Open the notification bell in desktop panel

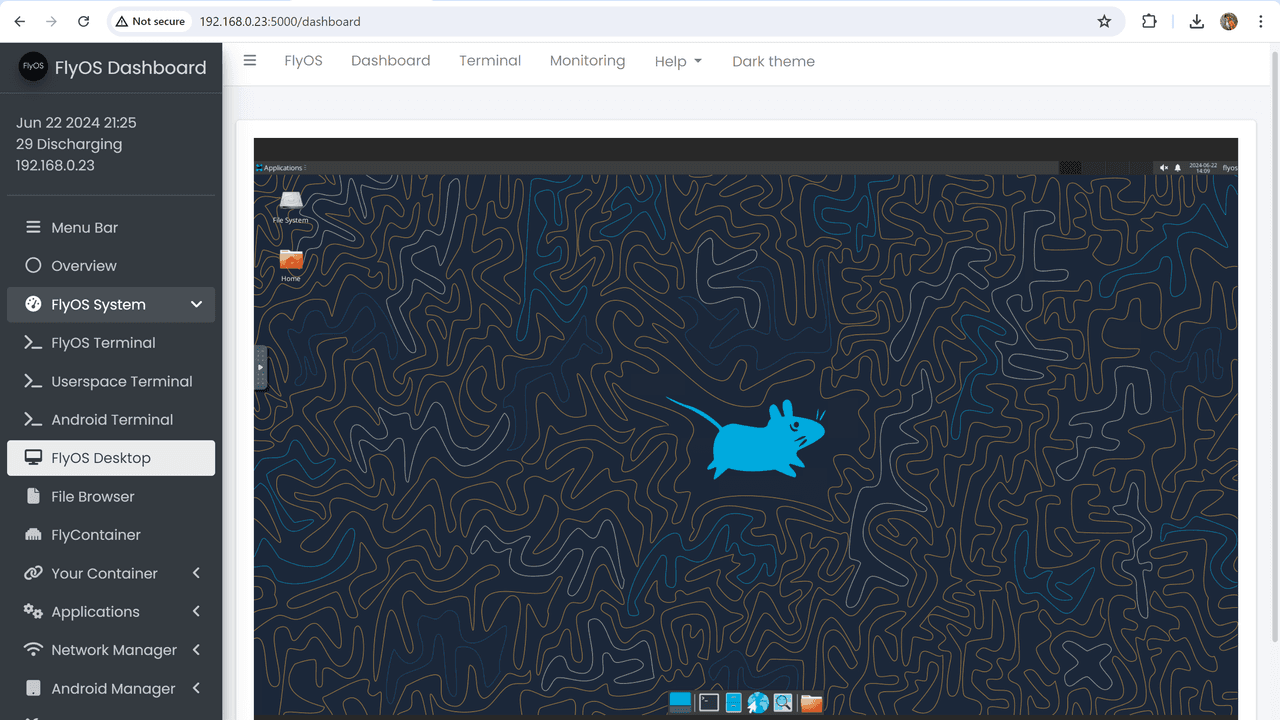[x=1178, y=168]
